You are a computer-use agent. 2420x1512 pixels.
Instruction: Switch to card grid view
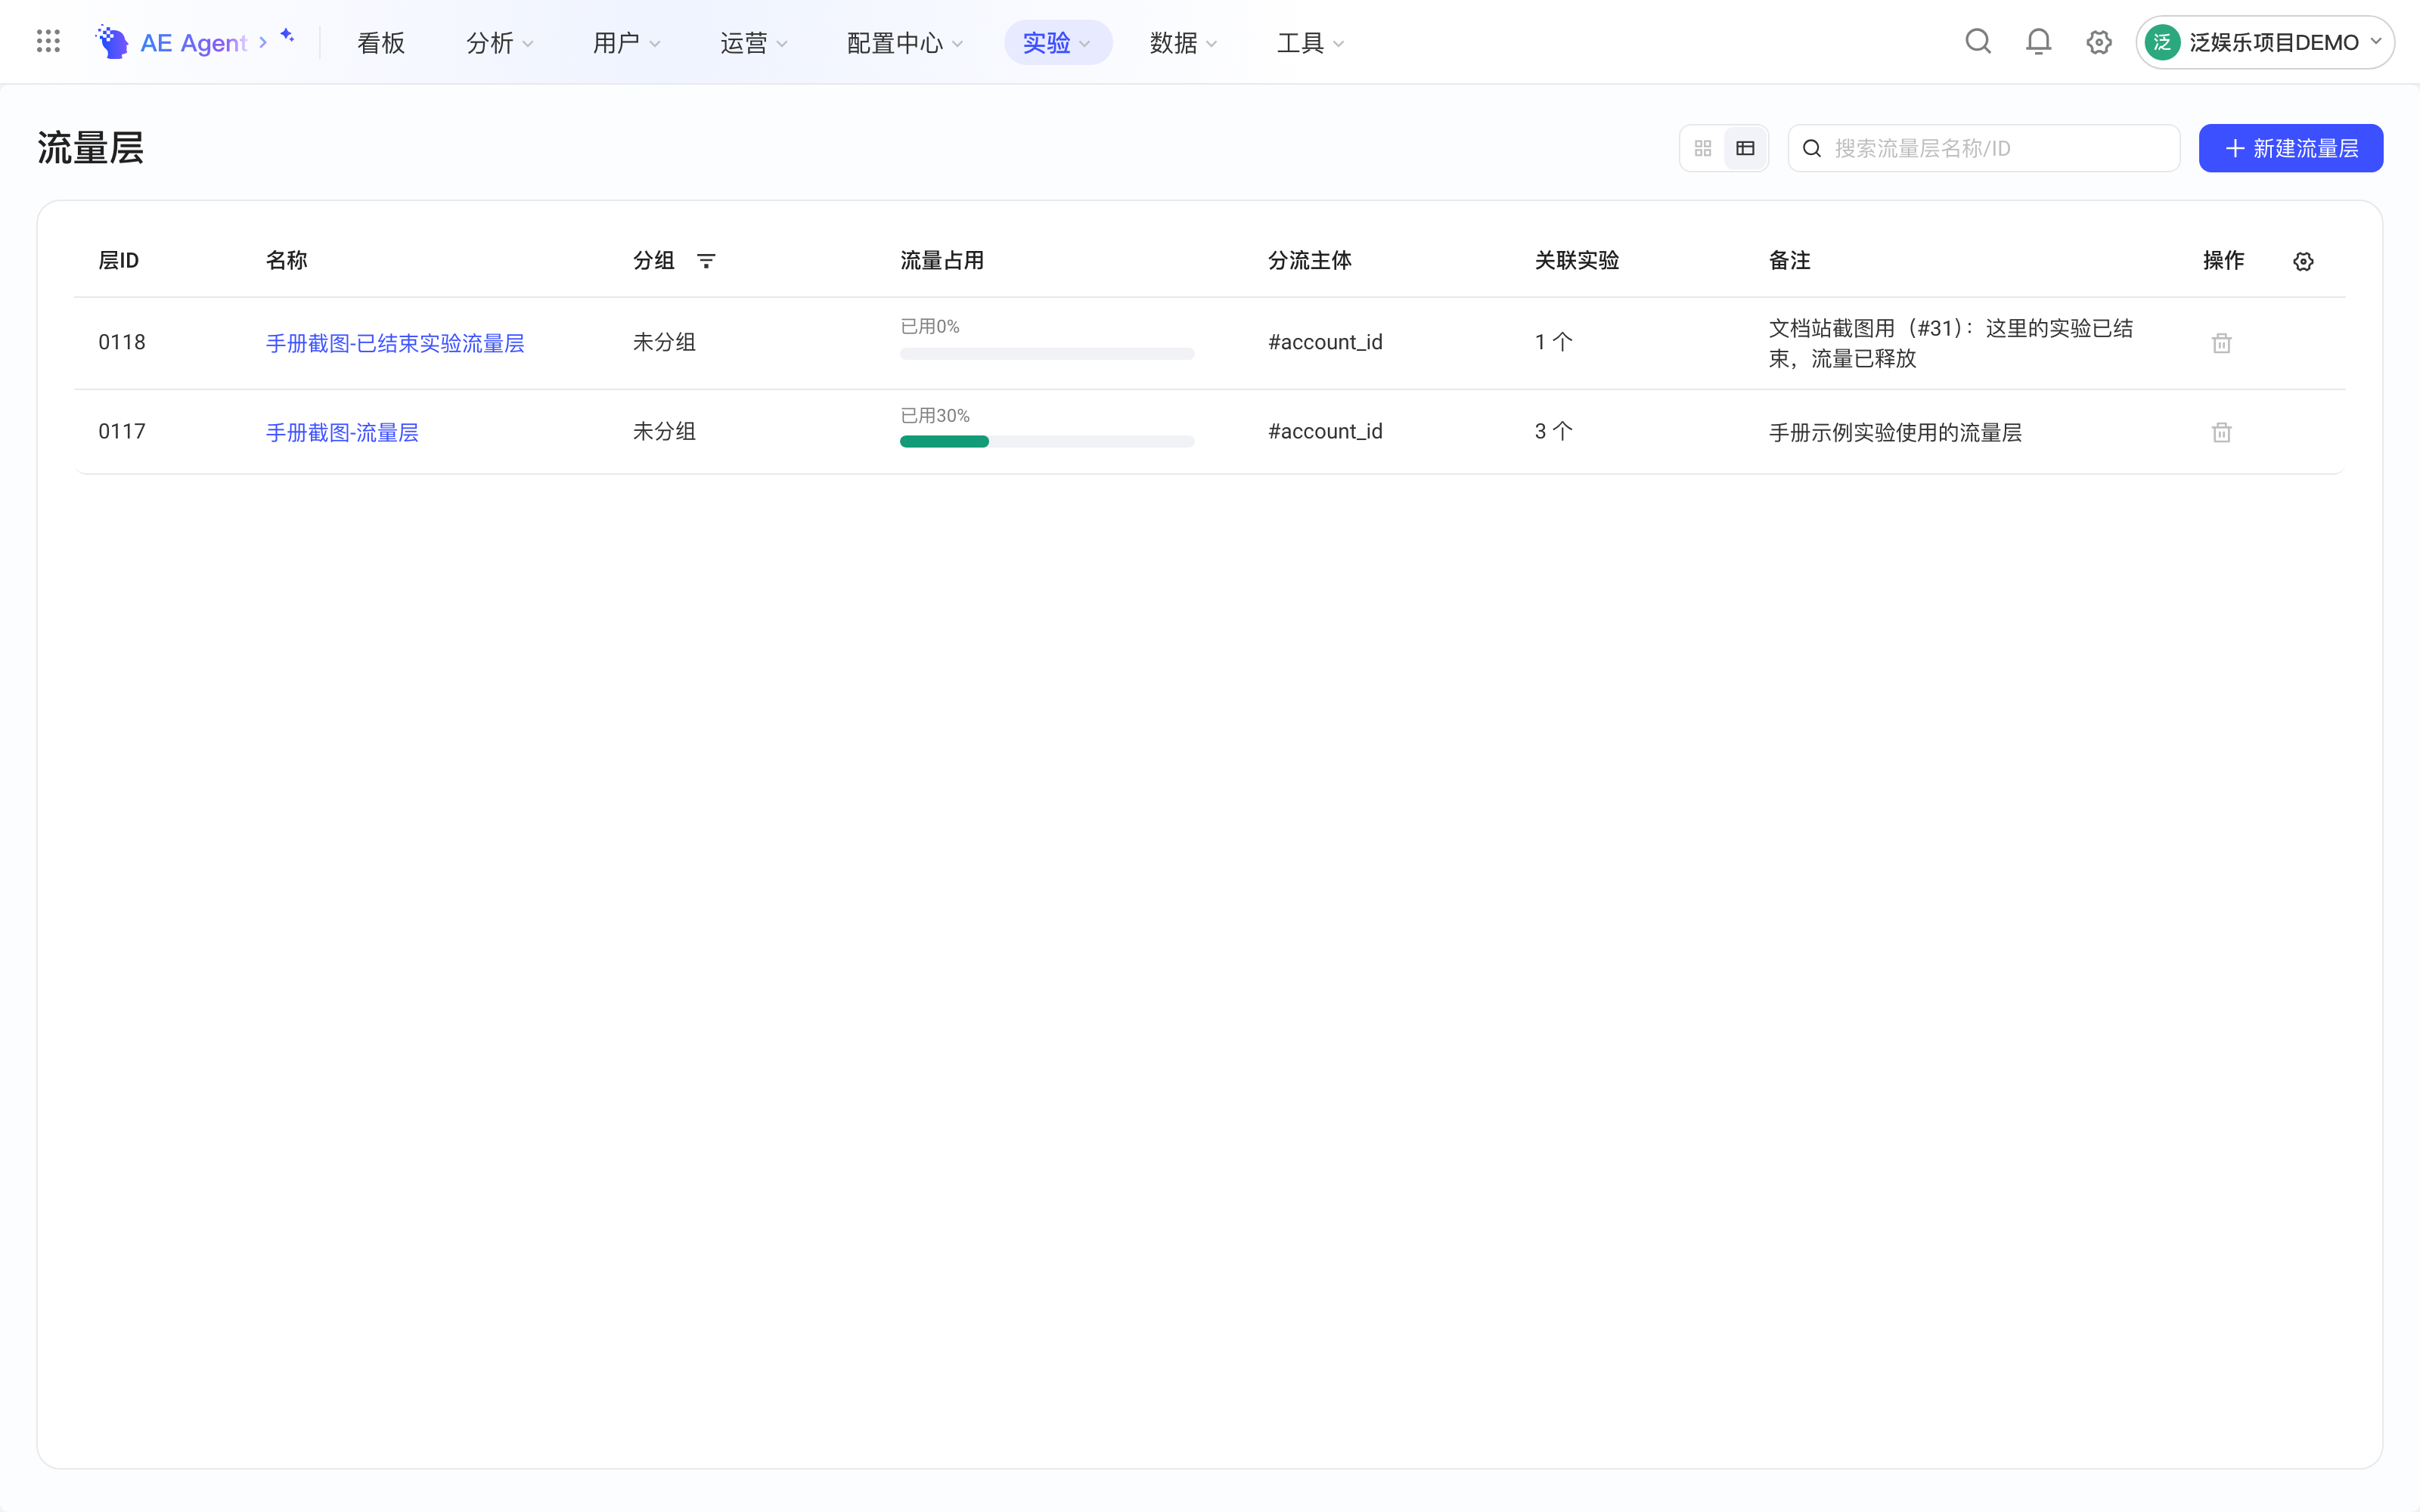(1703, 148)
